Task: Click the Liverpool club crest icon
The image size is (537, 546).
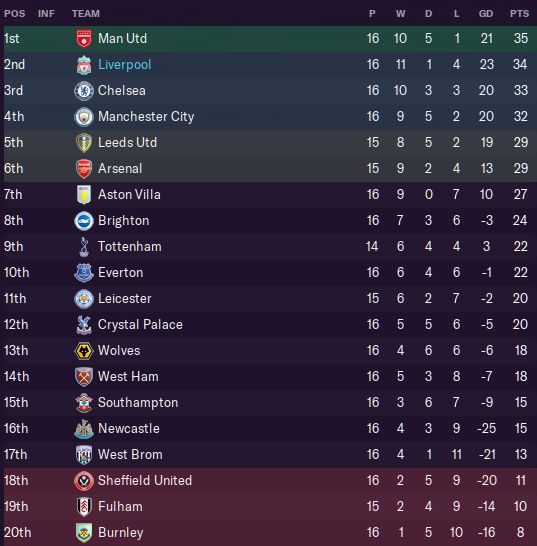Action: [x=84, y=65]
